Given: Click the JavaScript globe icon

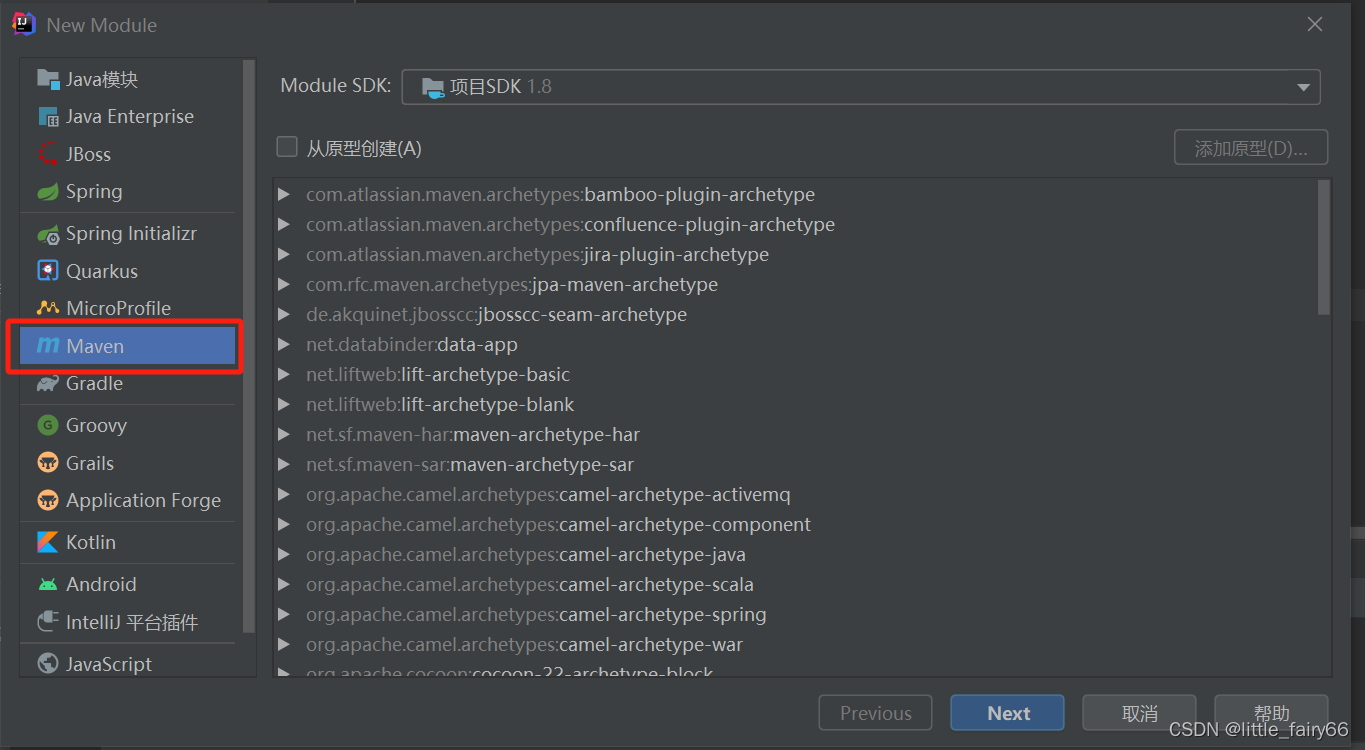Looking at the screenshot, I should pyautogui.click(x=48, y=664).
